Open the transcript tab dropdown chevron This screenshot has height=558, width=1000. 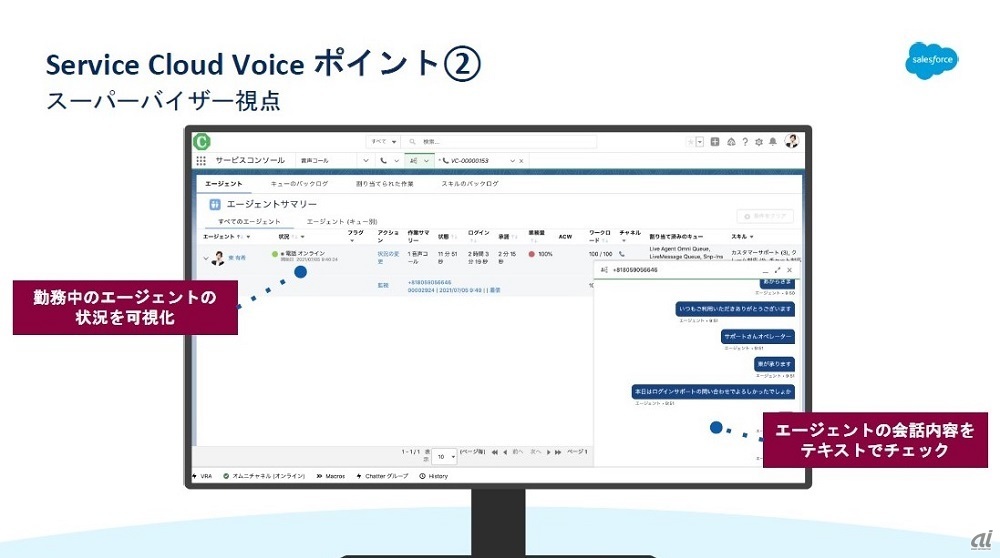pyautogui.click(x=426, y=161)
